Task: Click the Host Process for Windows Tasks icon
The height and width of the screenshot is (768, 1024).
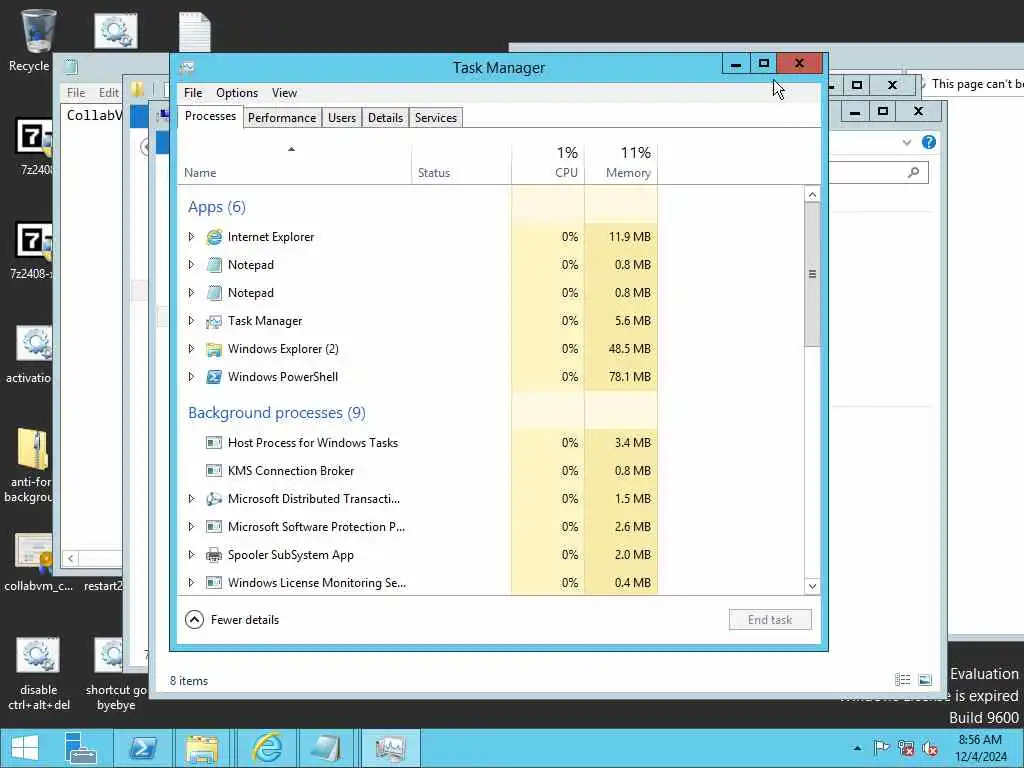Action: [x=214, y=443]
